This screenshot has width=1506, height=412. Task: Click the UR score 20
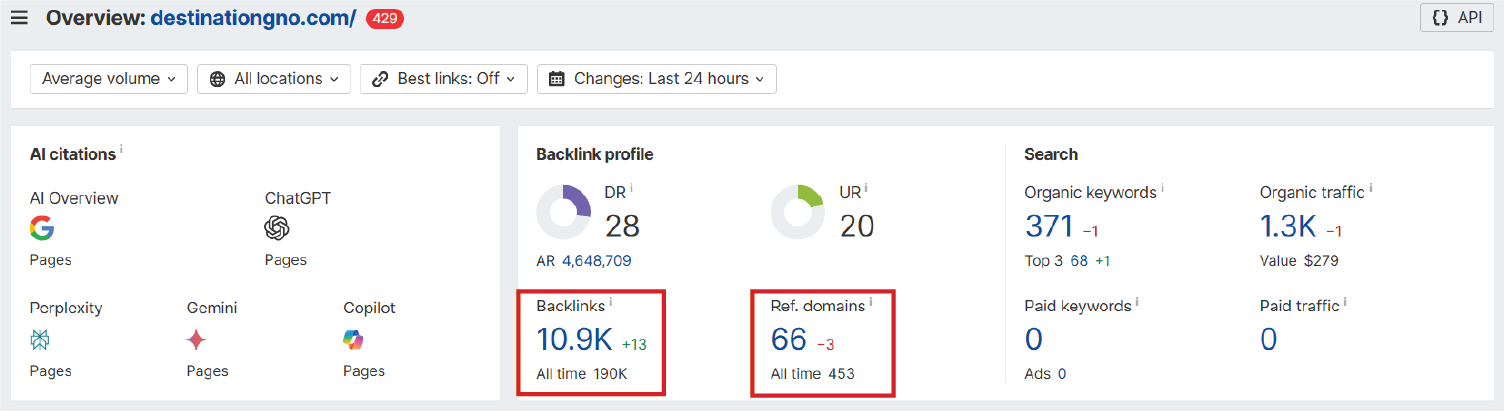(x=856, y=225)
